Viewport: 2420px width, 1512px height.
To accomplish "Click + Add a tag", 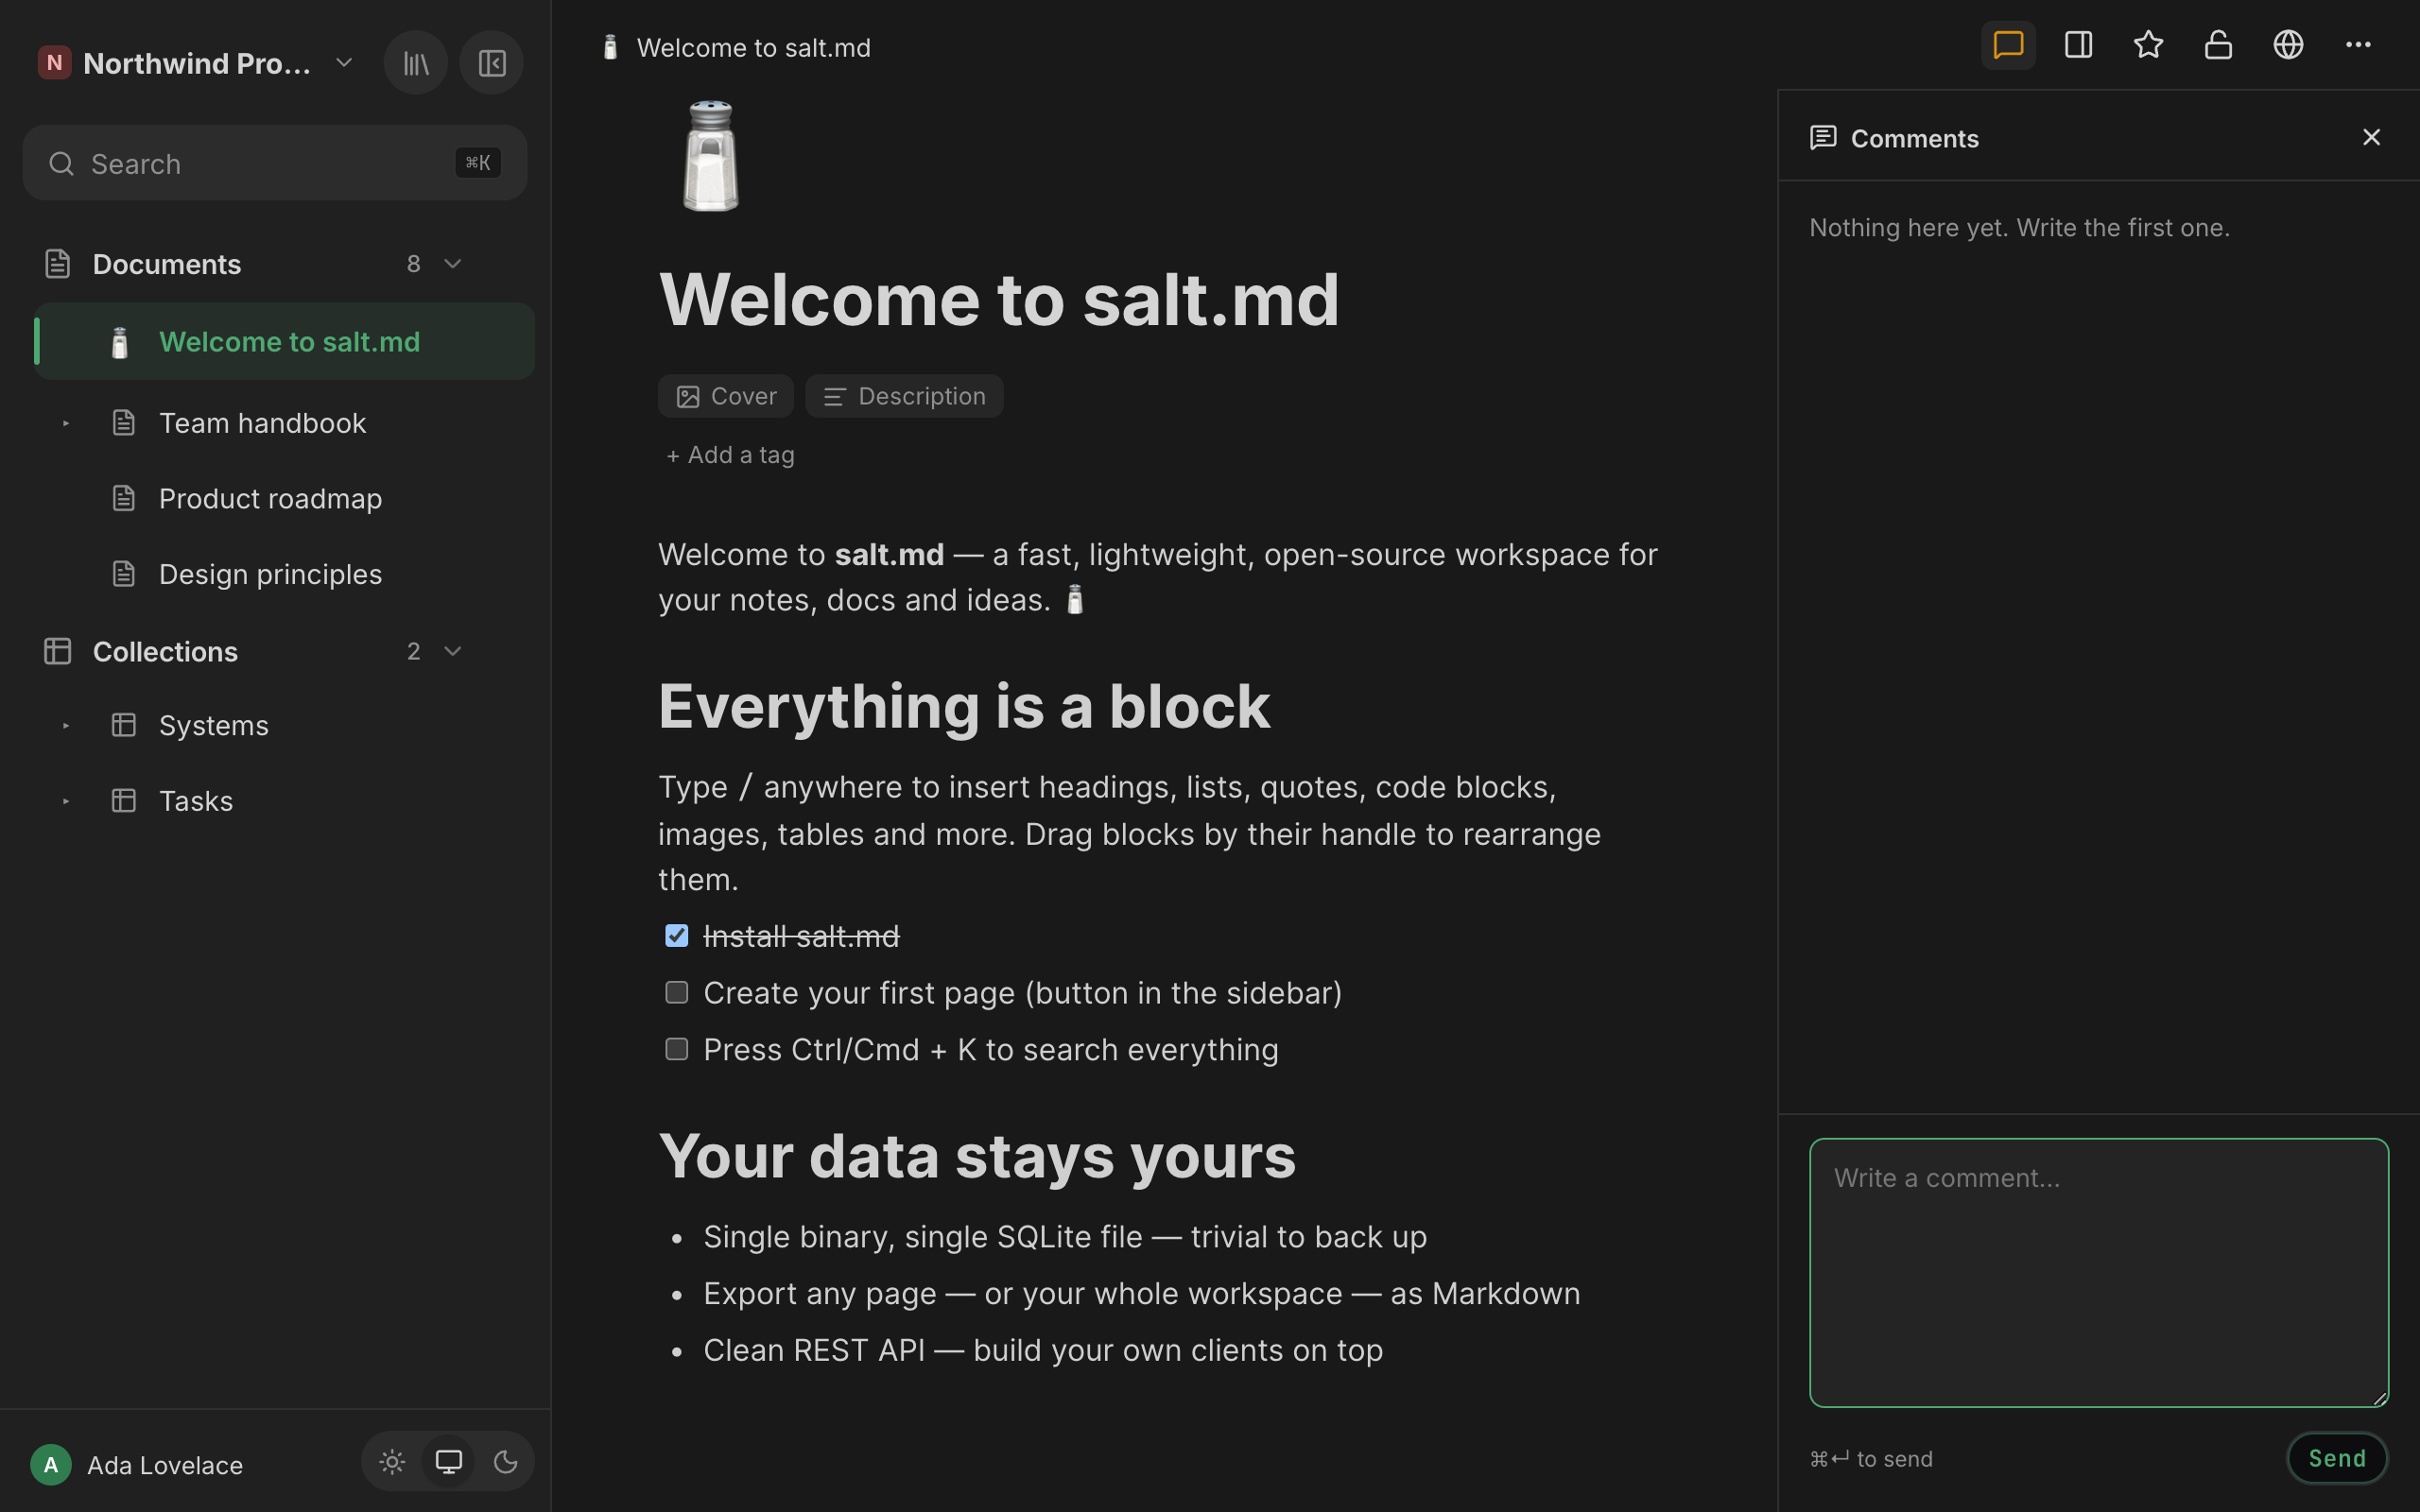I will (730, 455).
